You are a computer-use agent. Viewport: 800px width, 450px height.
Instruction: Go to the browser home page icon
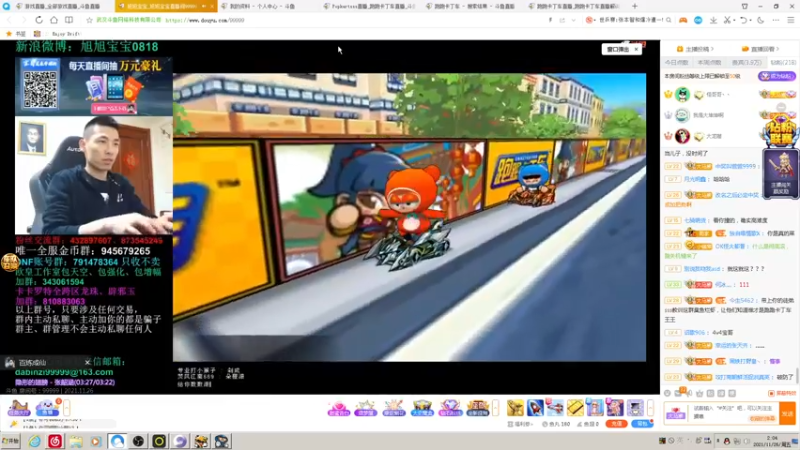pos(54,20)
